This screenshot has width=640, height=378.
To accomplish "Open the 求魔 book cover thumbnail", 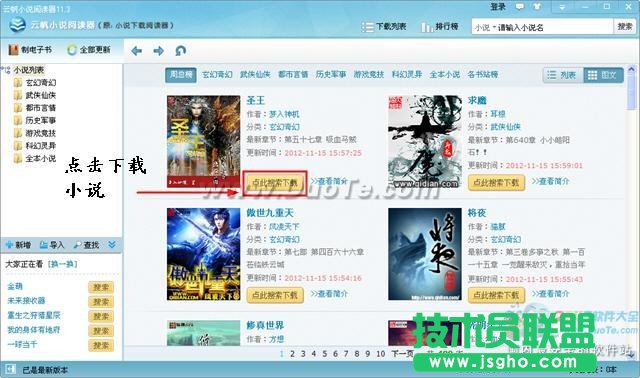I will pyautogui.click(x=424, y=141).
